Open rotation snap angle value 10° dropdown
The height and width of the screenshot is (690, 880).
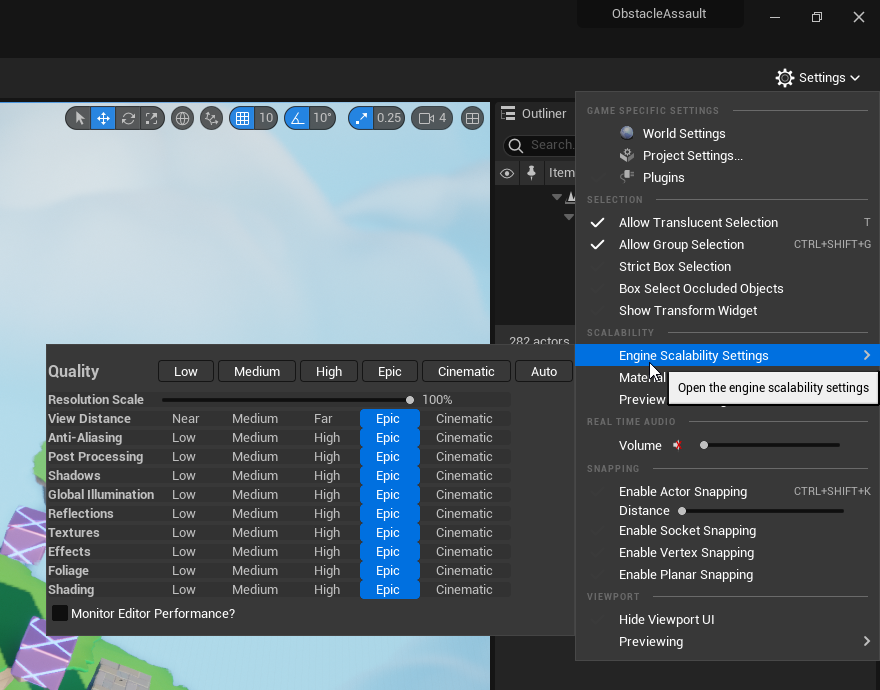point(322,118)
